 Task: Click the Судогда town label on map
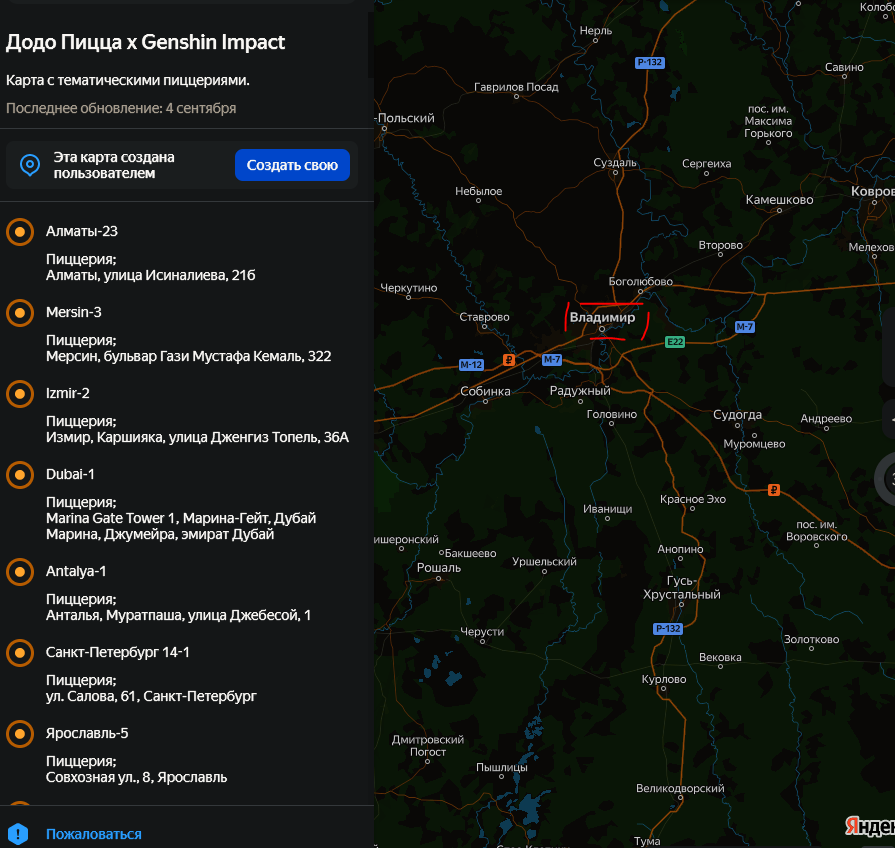[737, 415]
